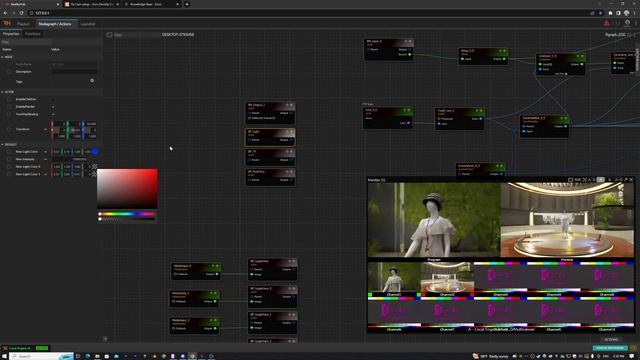
Task: Click the Local Engine status entry
Action: click(x=20, y=348)
